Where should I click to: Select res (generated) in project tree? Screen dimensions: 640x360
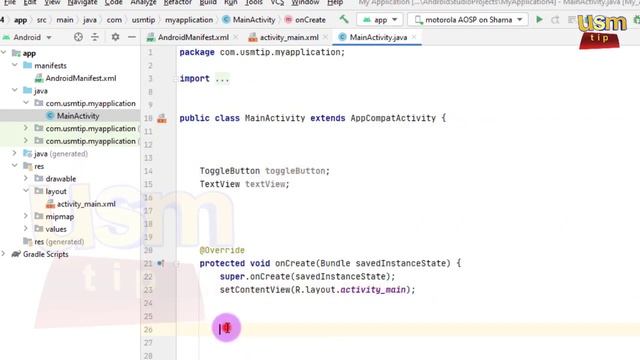tap(54, 241)
